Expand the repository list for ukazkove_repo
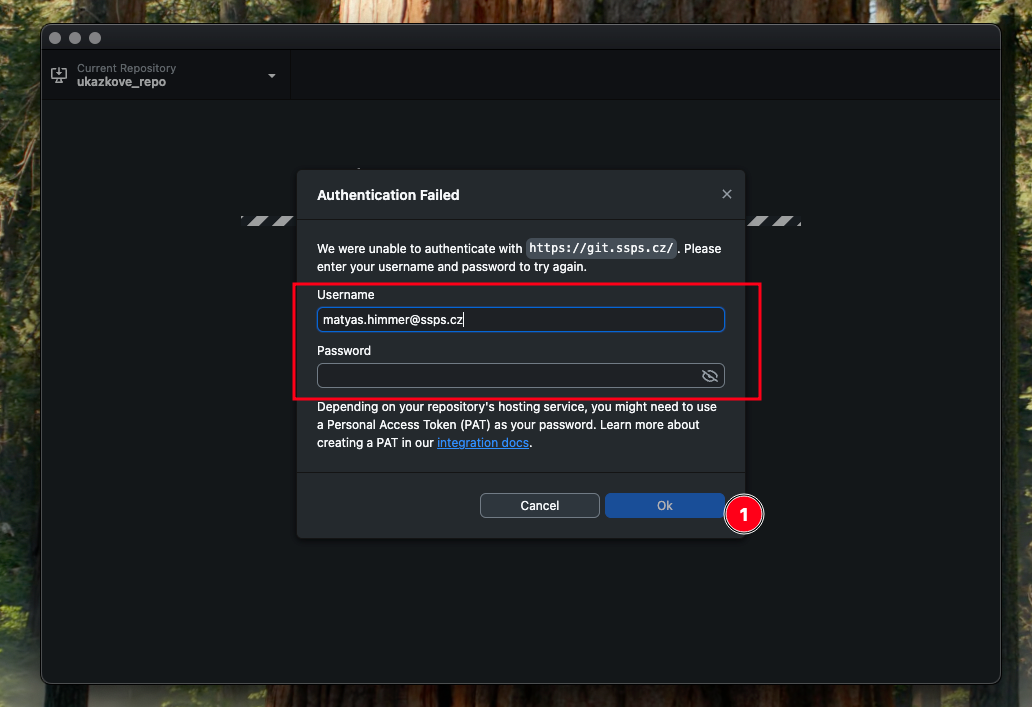This screenshot has width=1032, height=707. pyautogui.click(x=270, y=74)
